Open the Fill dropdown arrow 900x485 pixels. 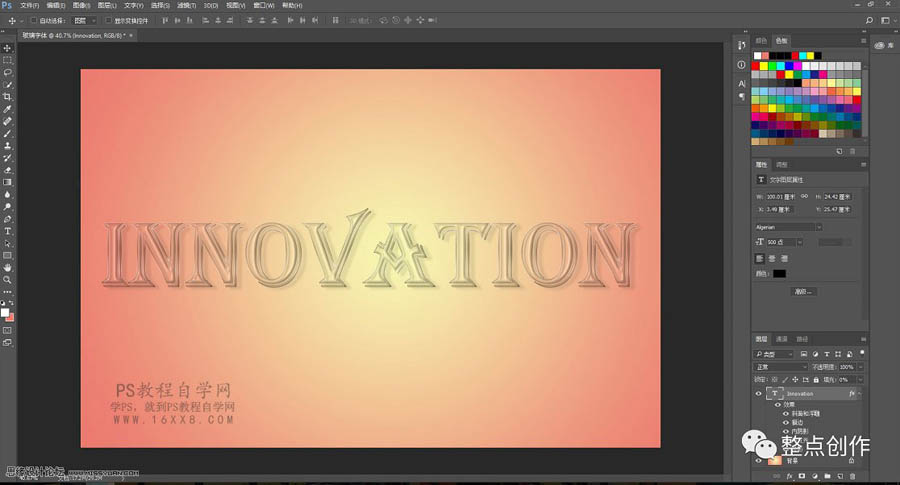point(860,380)
